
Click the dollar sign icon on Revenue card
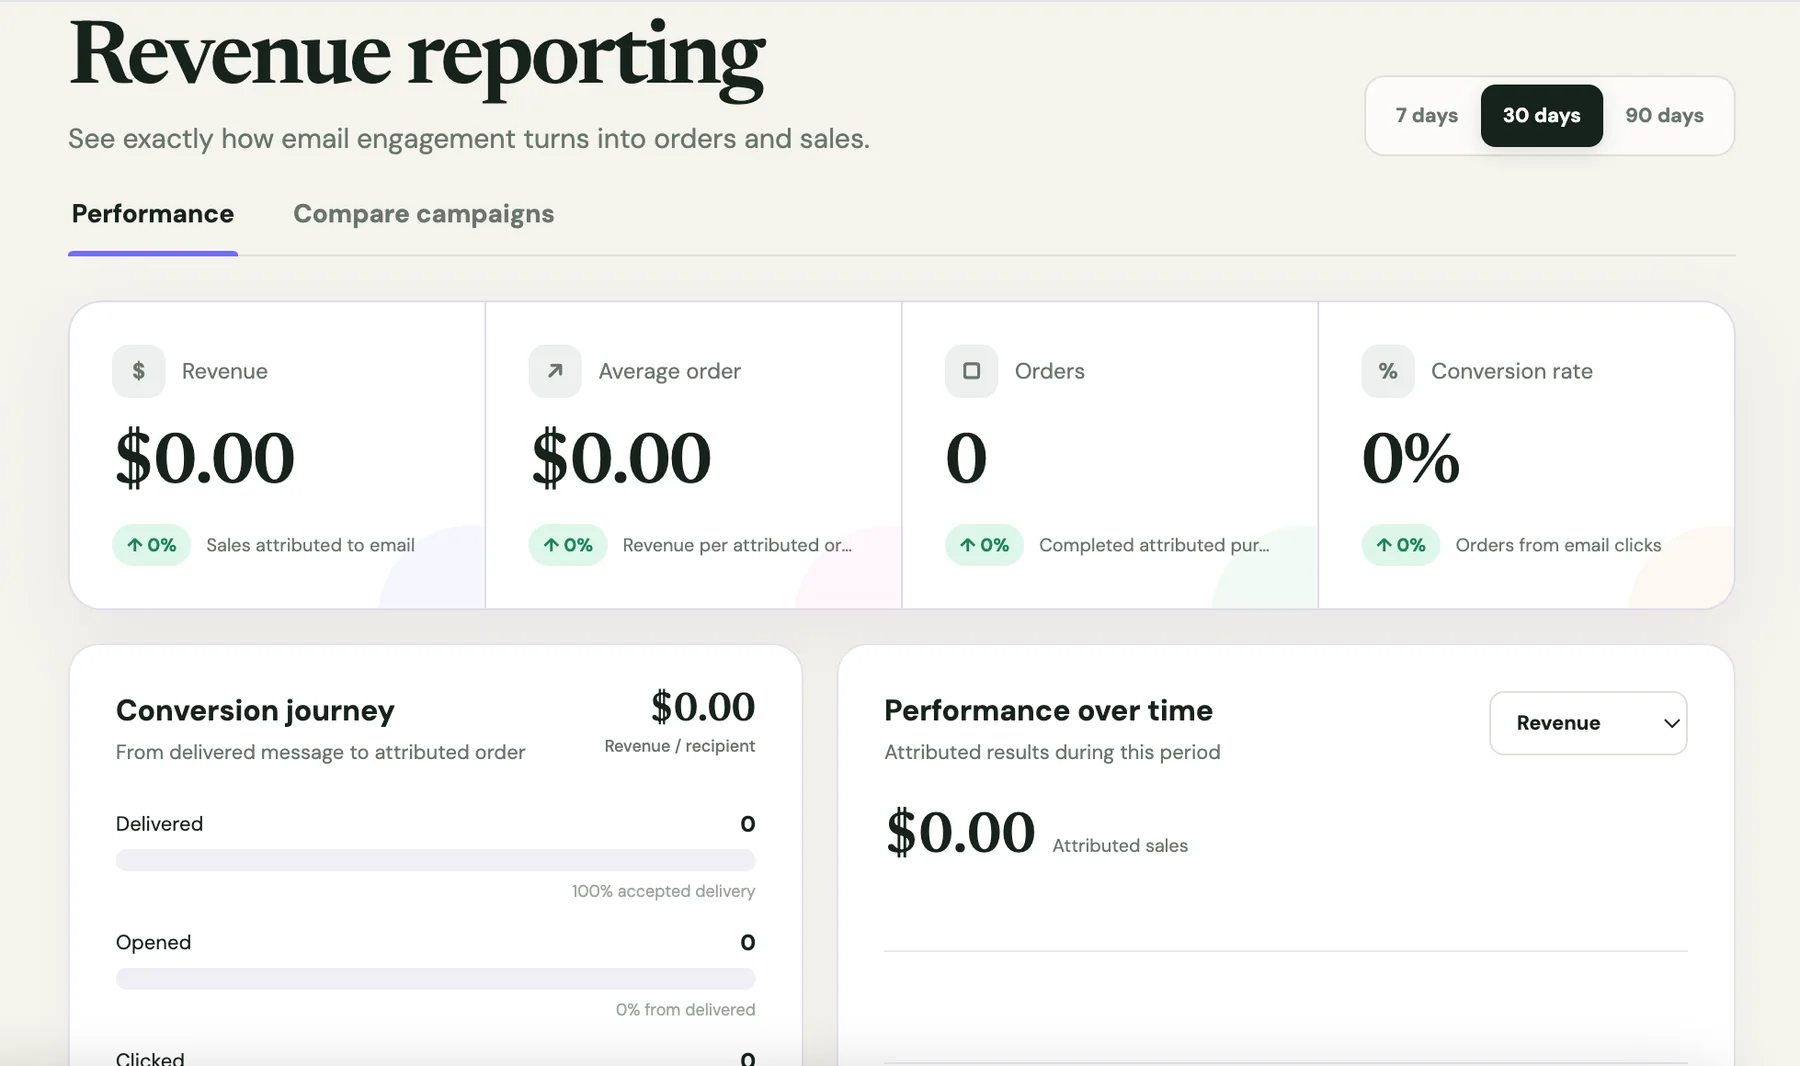point(139,371)
